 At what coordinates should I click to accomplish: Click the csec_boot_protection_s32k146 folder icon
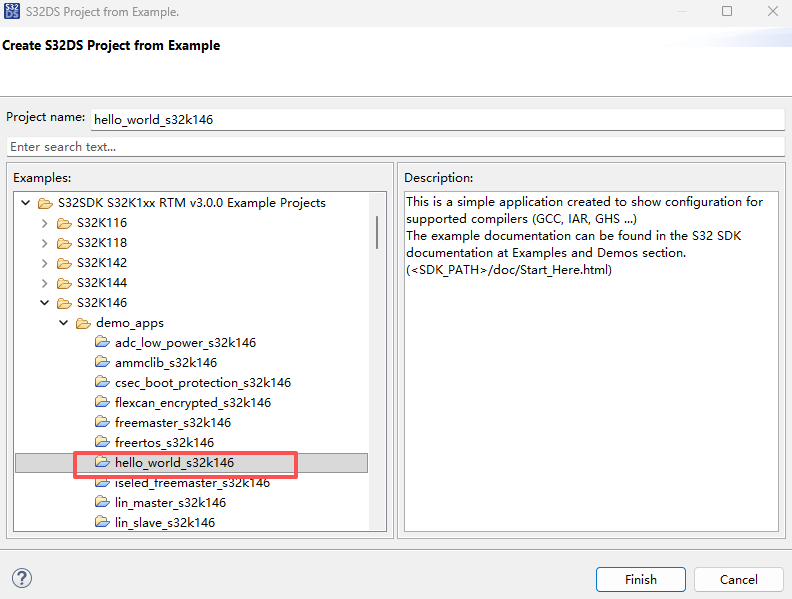pyautogui.click(x=103, y=382)
